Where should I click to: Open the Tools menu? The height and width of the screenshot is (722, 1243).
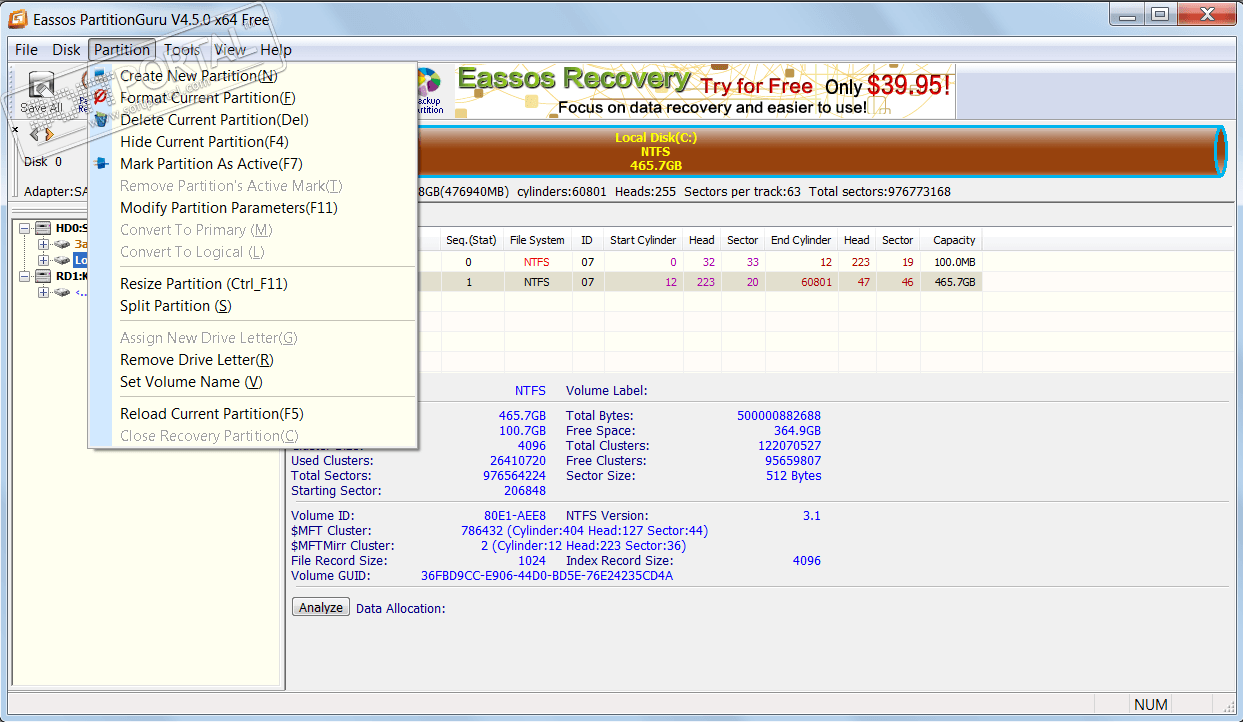pyautogui.click(x=182, y=50)
